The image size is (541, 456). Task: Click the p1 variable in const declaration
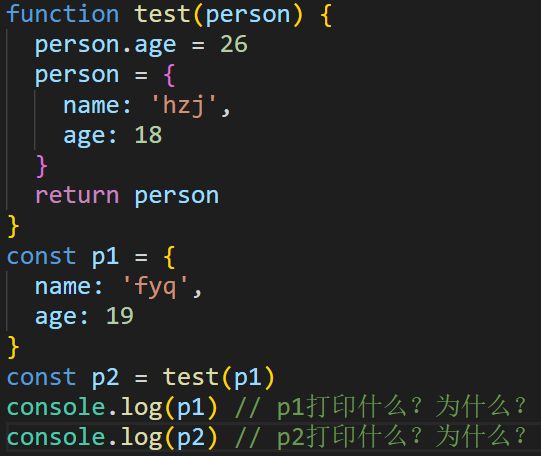105,258
